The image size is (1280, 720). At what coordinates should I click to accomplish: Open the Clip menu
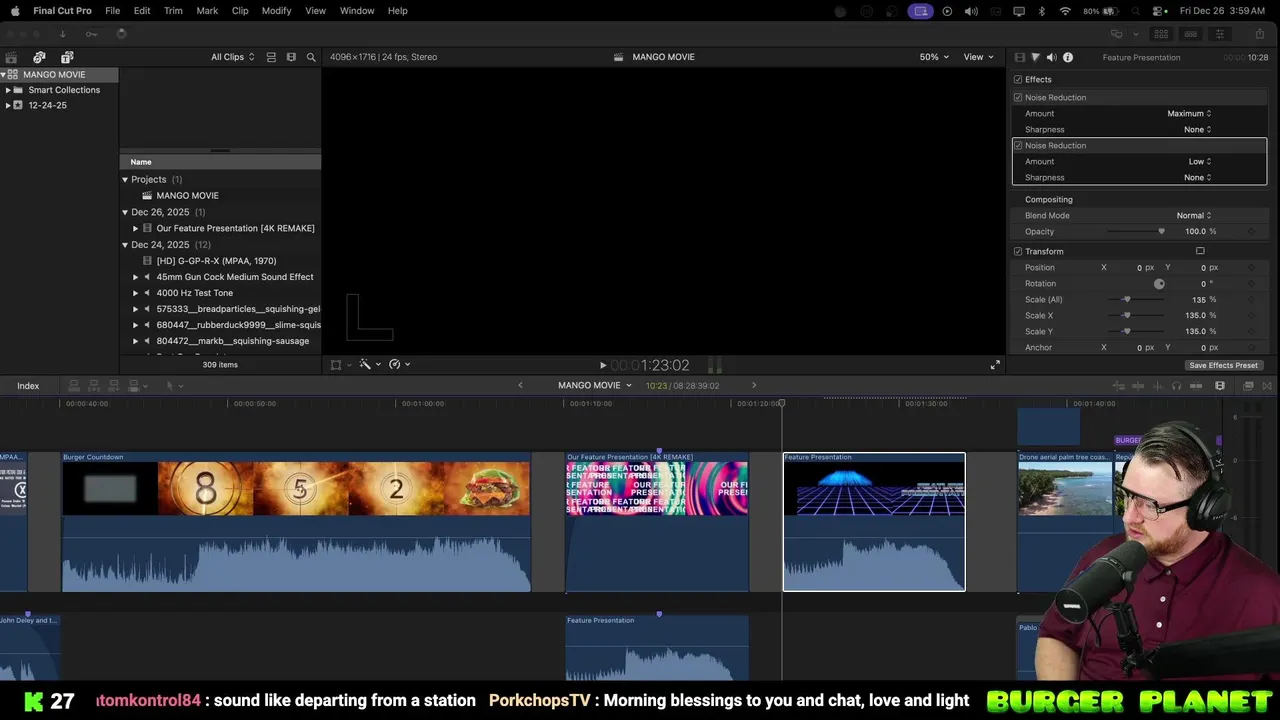point(240,11)
